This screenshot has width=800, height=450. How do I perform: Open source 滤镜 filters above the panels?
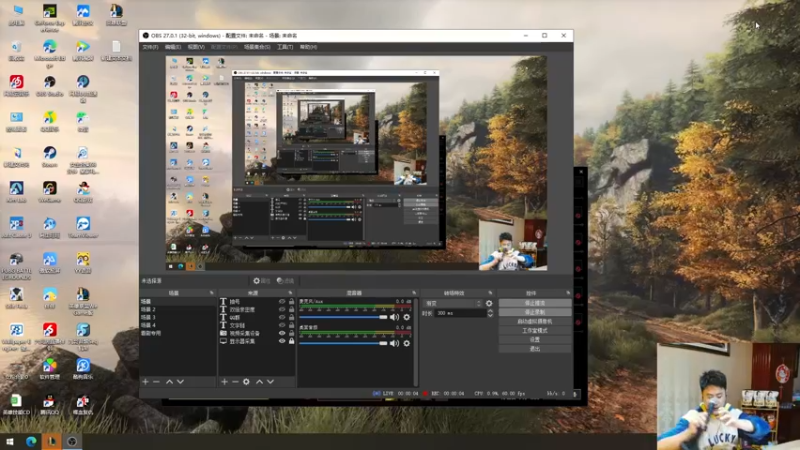[x=286, y=281]
